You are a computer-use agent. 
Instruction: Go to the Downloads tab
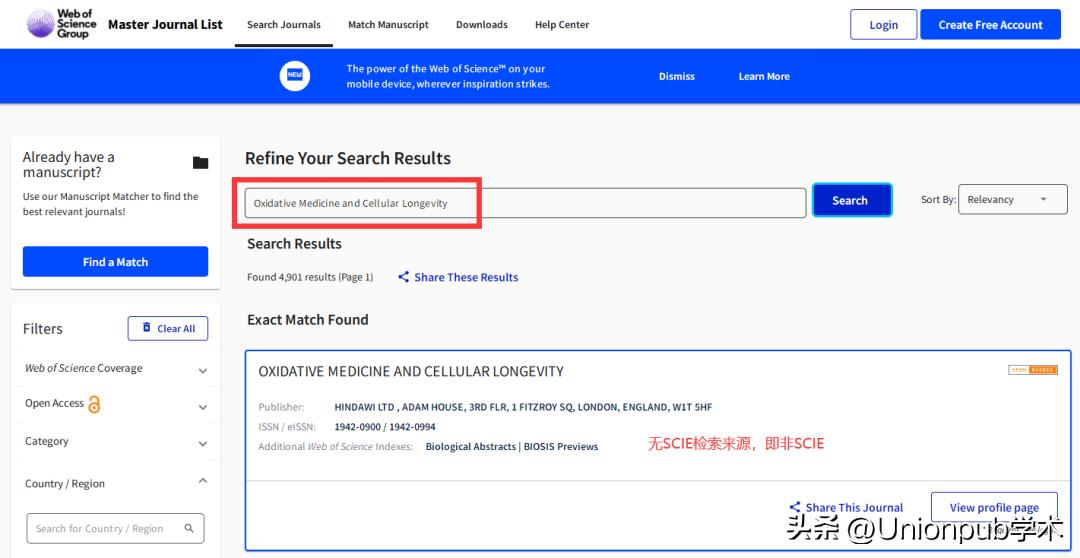pos(481,25)
